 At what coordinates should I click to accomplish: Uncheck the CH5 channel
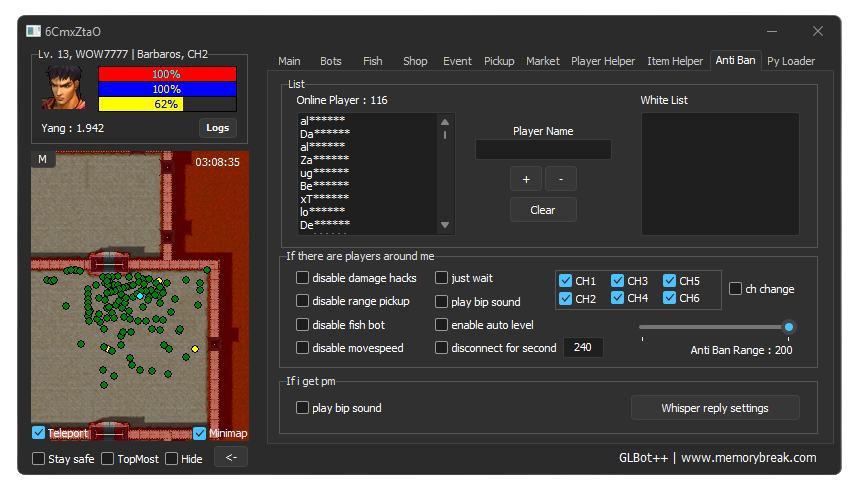[x=669, y=281]
